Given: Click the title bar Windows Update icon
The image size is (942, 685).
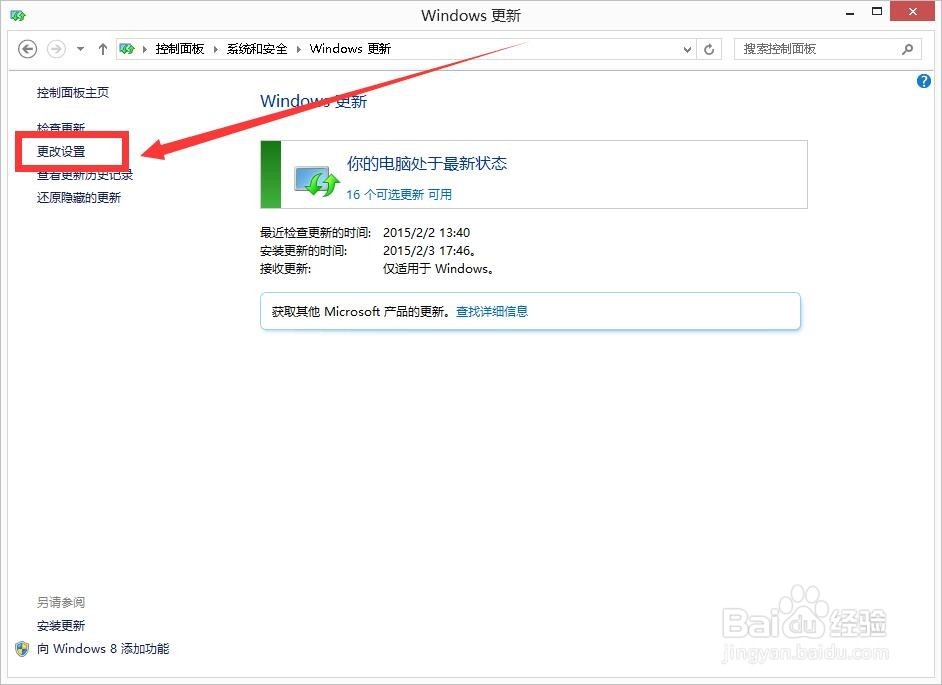Looking at the screenshot, I should (17, 15).
